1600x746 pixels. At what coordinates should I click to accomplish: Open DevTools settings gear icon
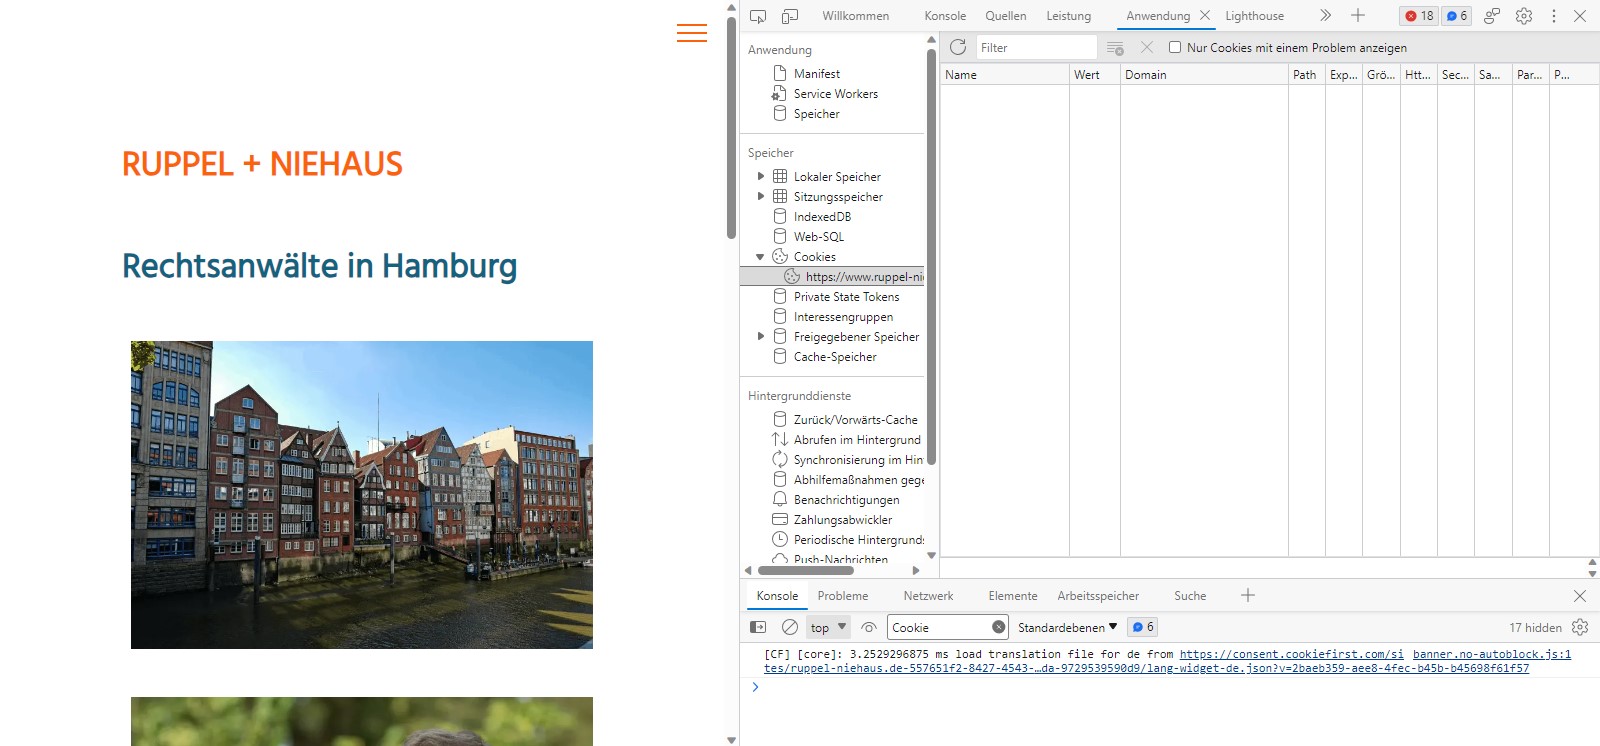[x=1524, y=16]
